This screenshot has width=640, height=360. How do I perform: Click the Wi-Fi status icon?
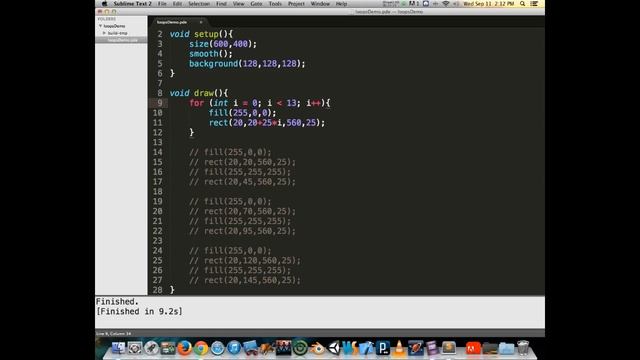click(x=446, y=4)
